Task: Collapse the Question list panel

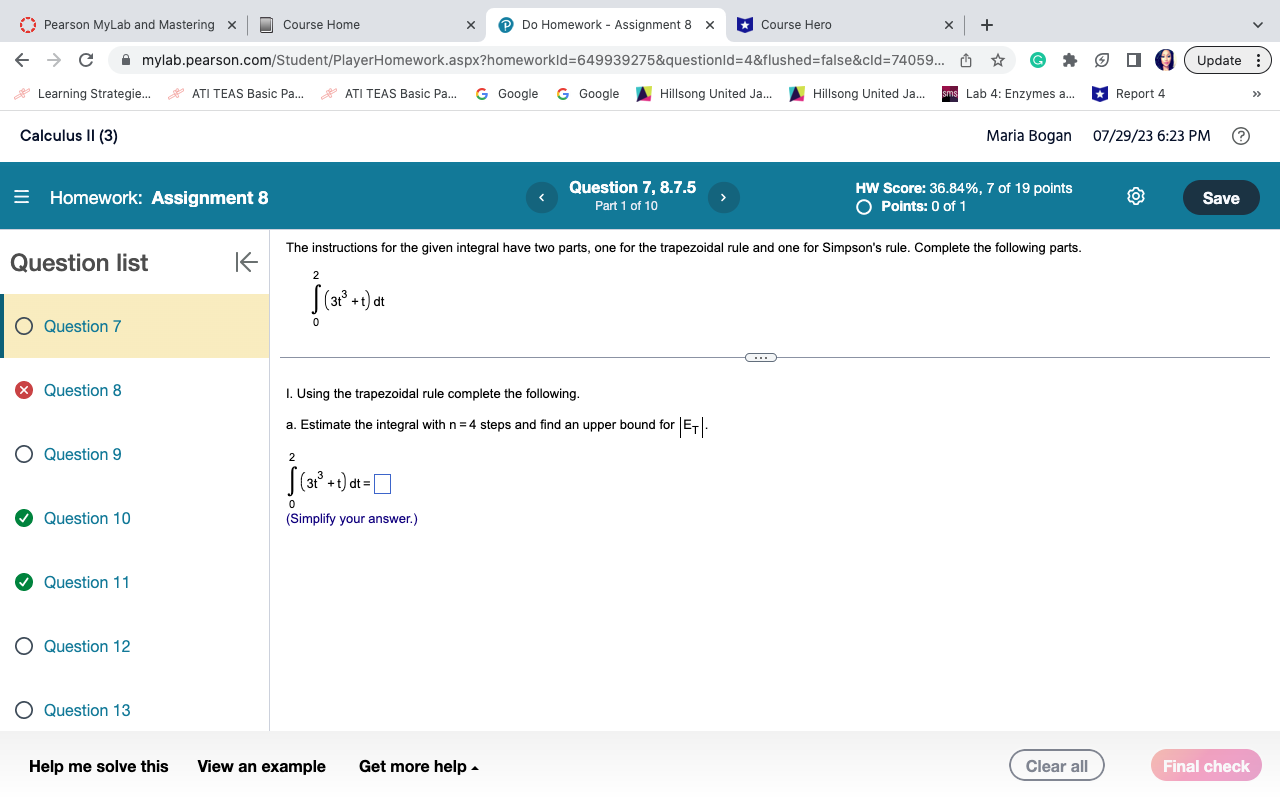Action: (245, 262)
